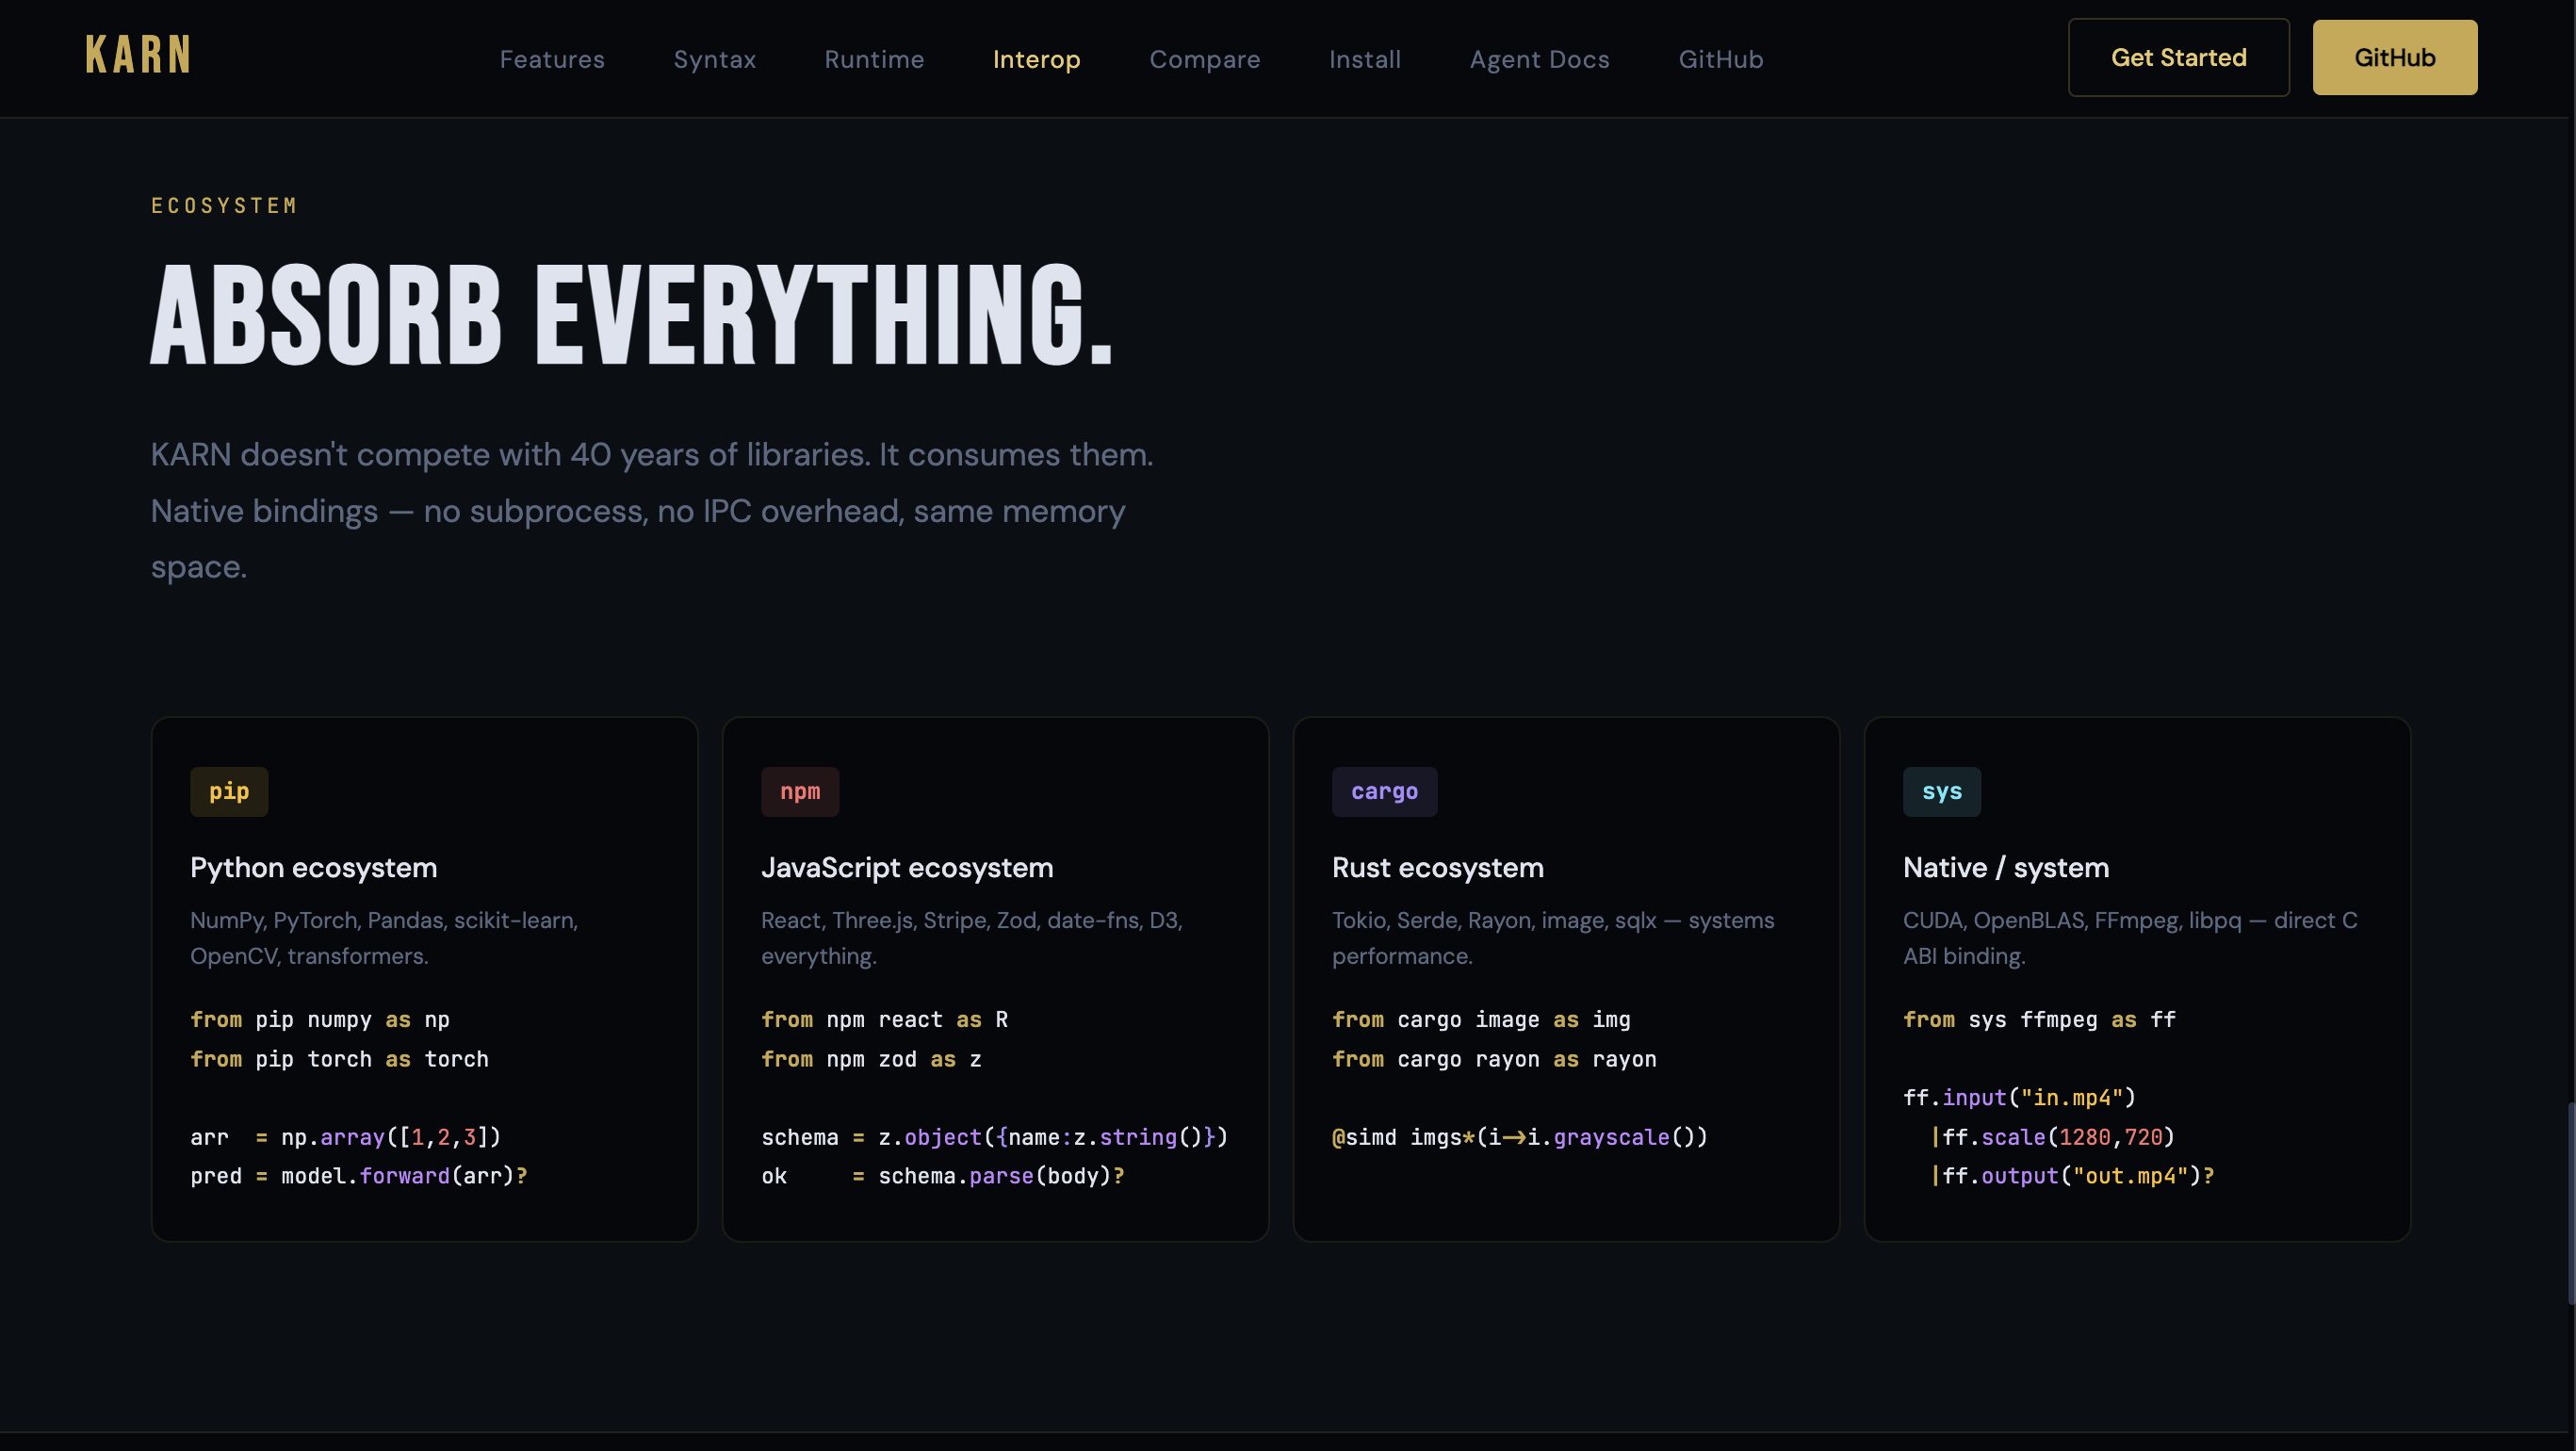The image size is (2576, 1451).
Task: Click the gold GitHub button
Action: point(2394,58)
